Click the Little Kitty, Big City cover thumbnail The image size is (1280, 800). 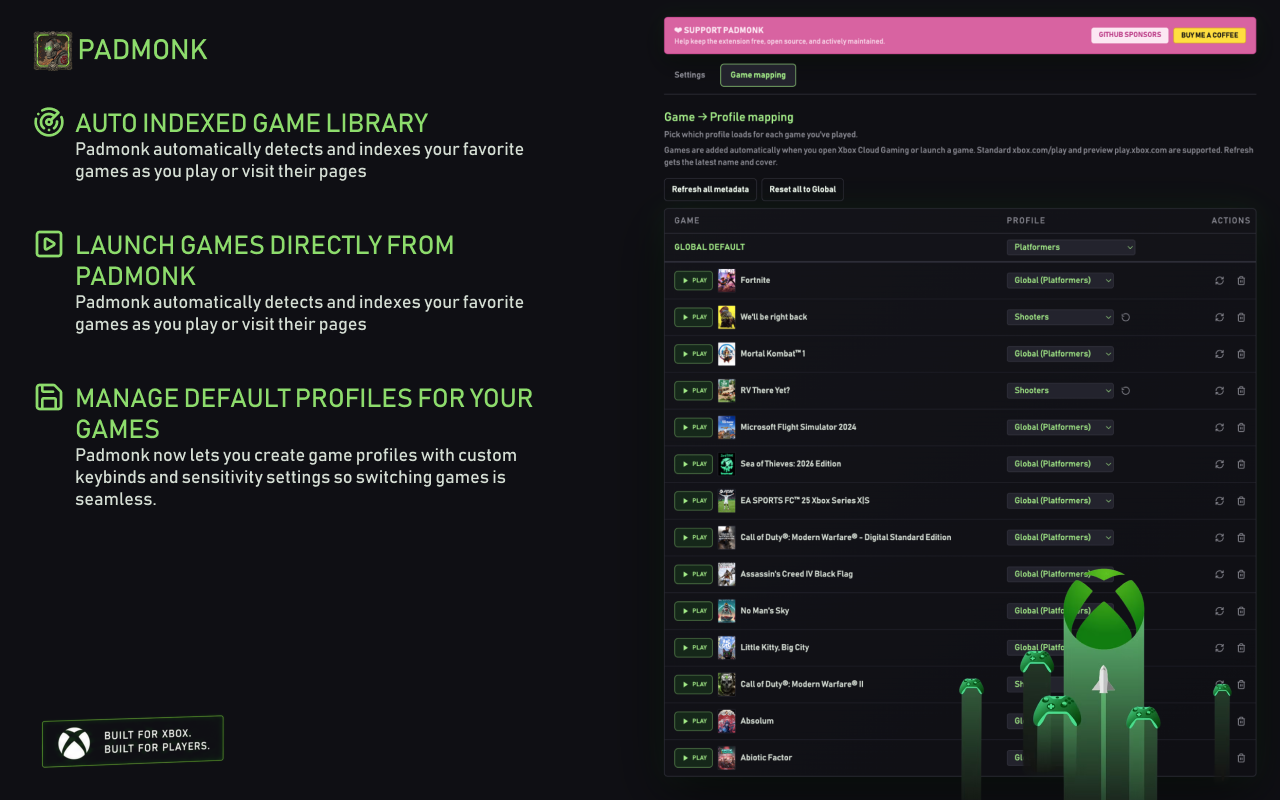[x=727, y=647]
